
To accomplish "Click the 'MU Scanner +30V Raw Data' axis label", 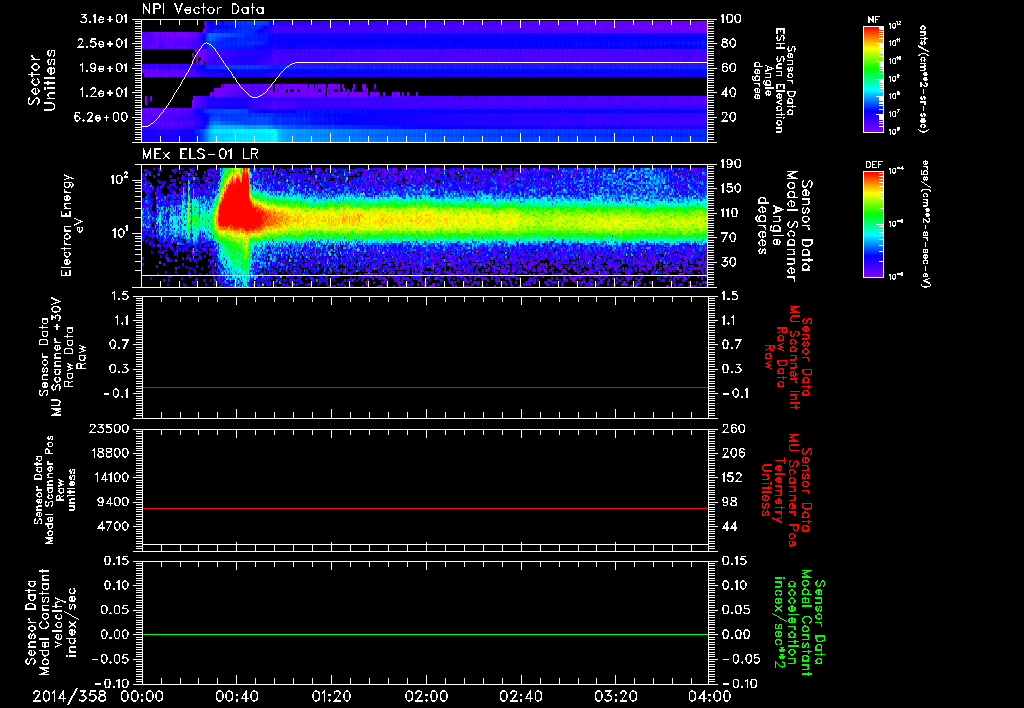I will pos(62,357).
